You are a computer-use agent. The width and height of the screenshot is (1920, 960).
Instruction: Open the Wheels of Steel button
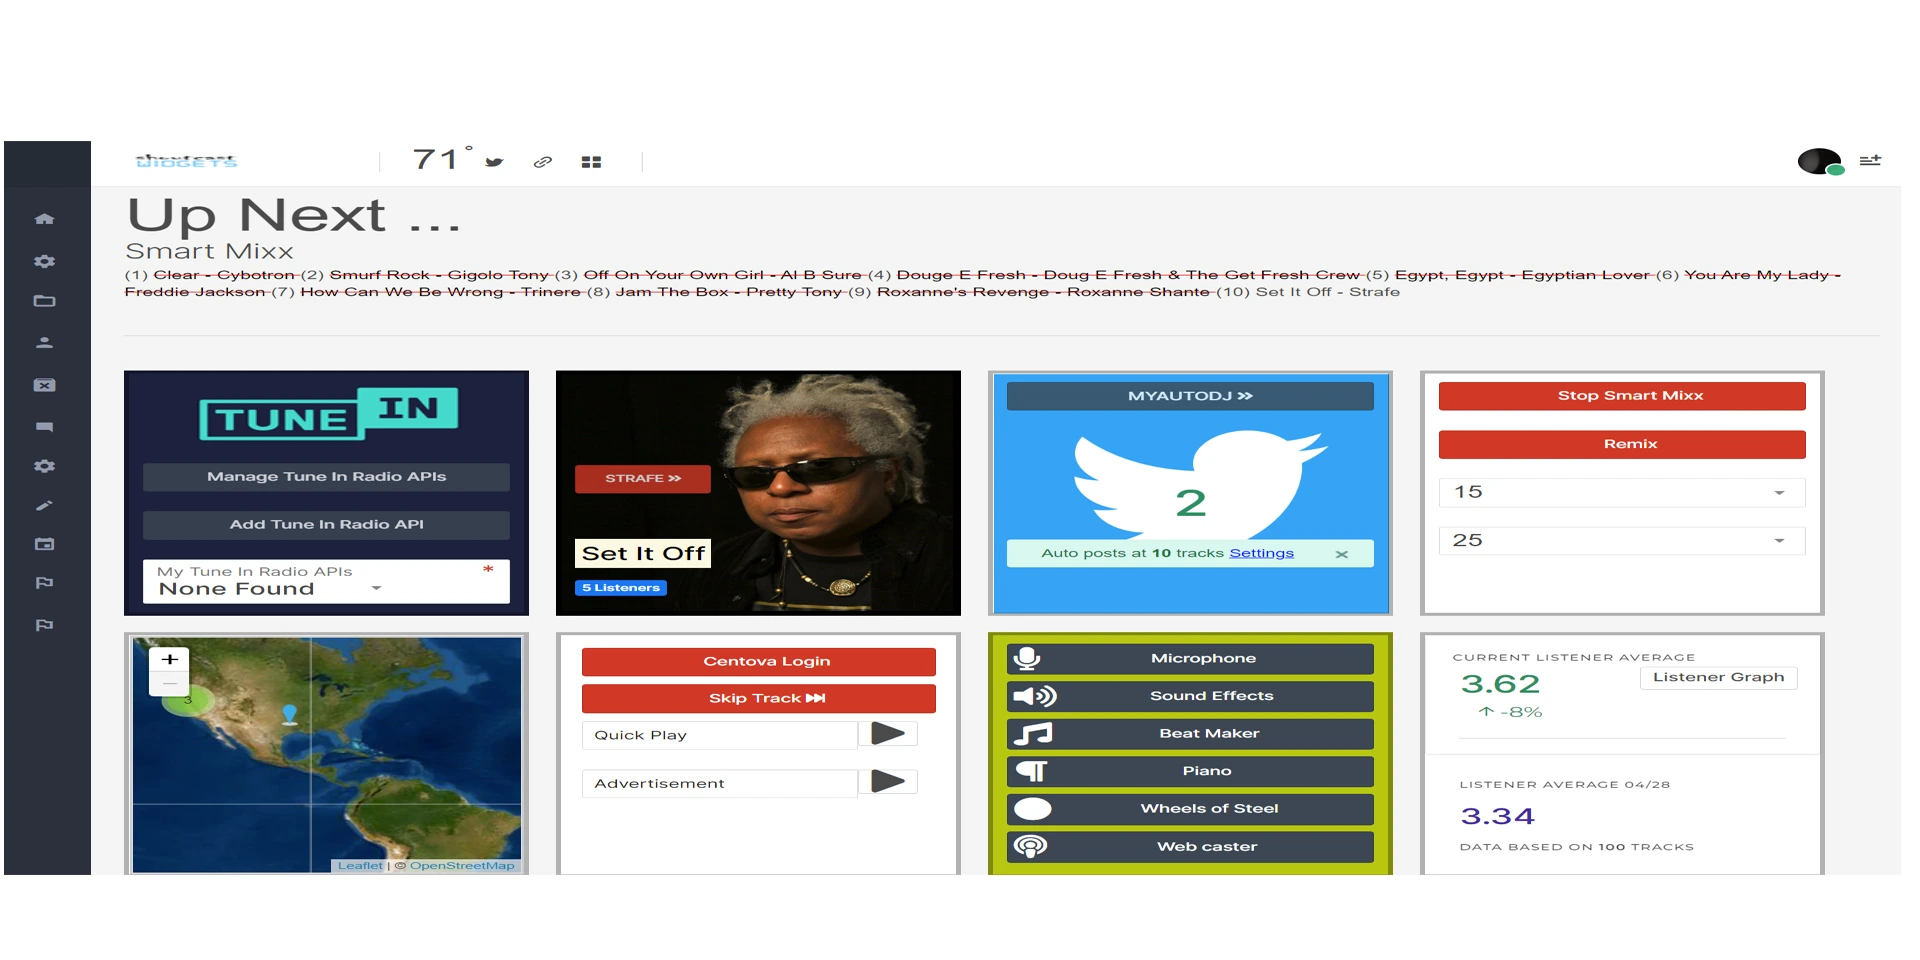click(1190, 809)
